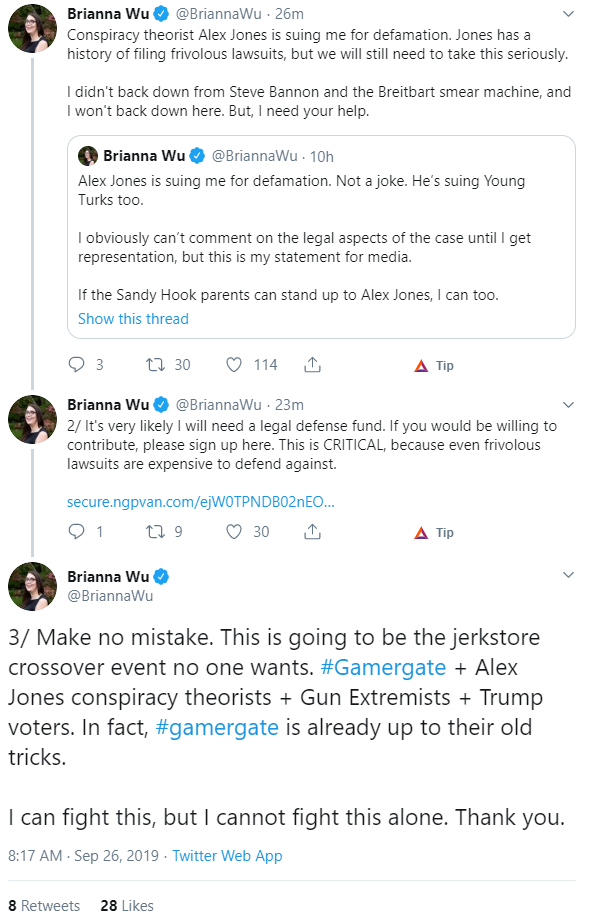
Task: Tip the first tweet using Brave Tip
Action: point(434,366)
